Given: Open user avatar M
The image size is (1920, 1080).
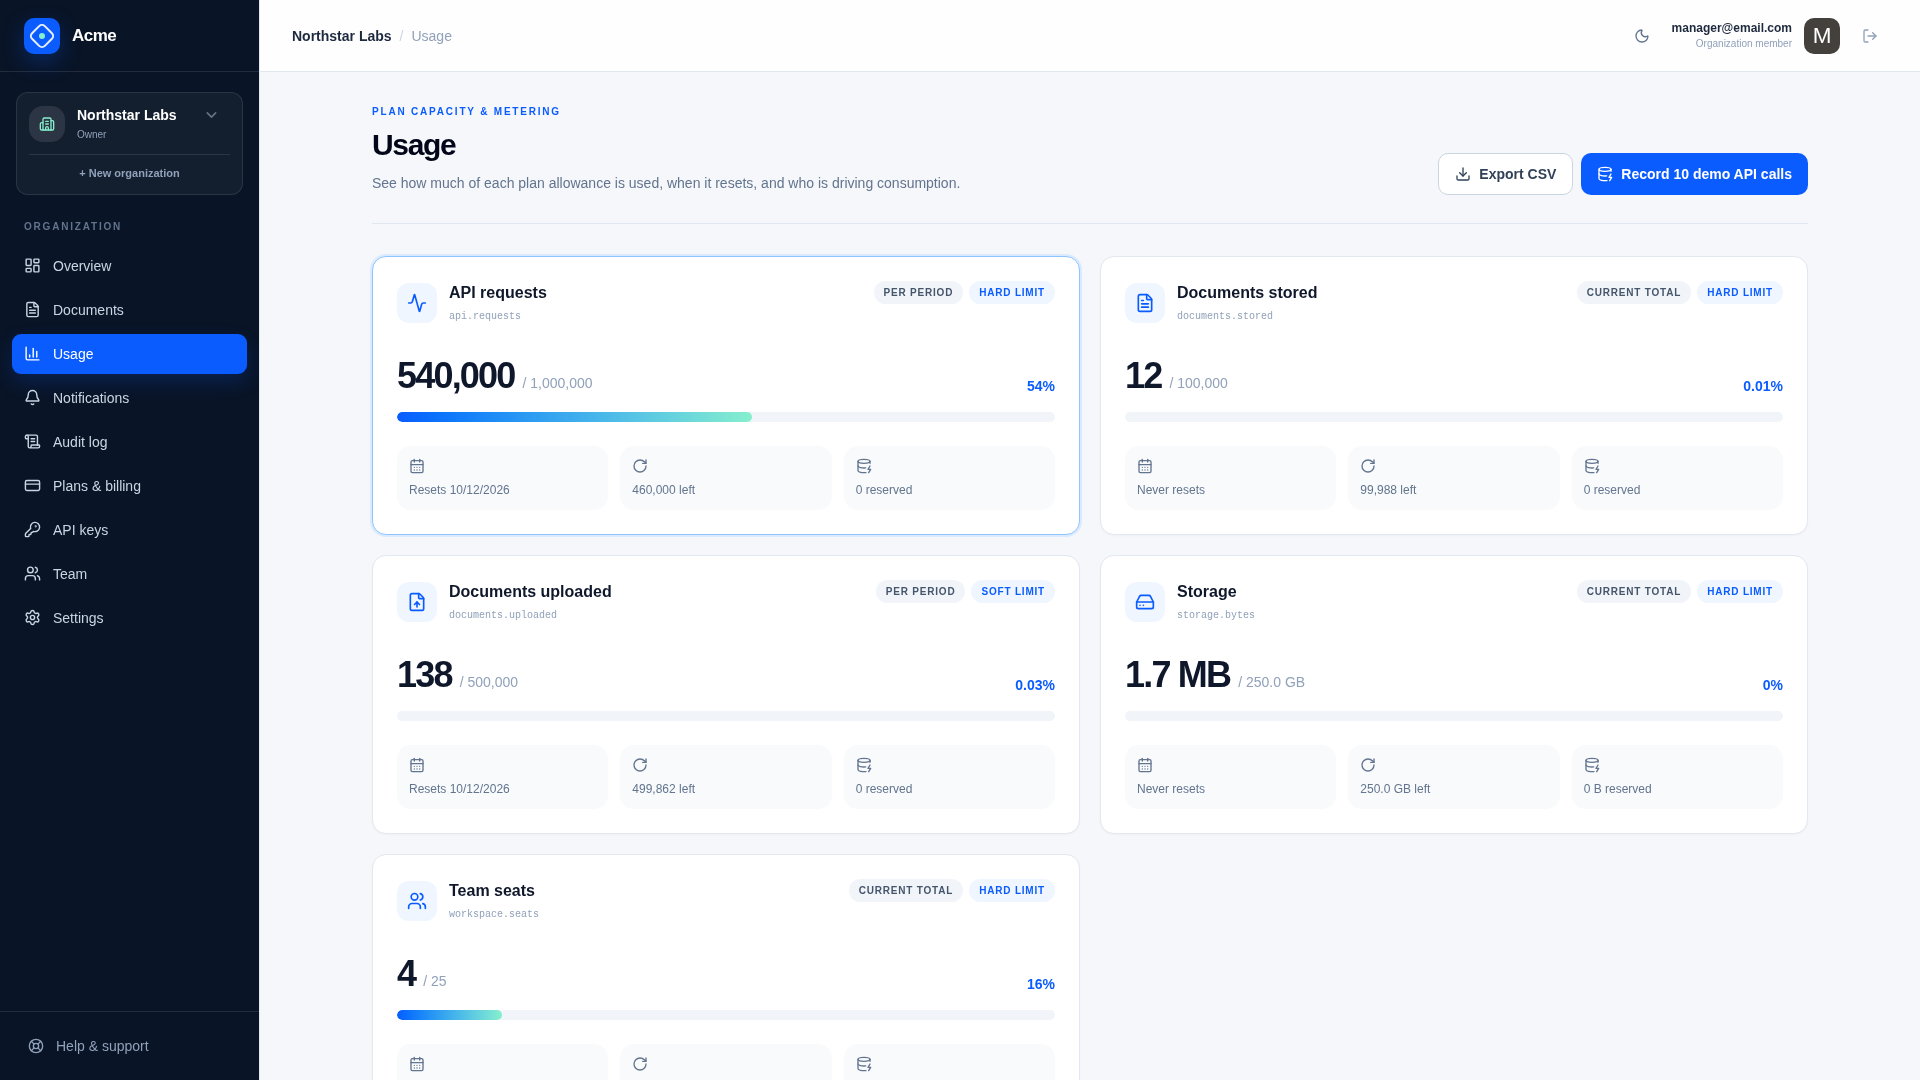Looking at the screenshot, I should [x=1822, y=36].
